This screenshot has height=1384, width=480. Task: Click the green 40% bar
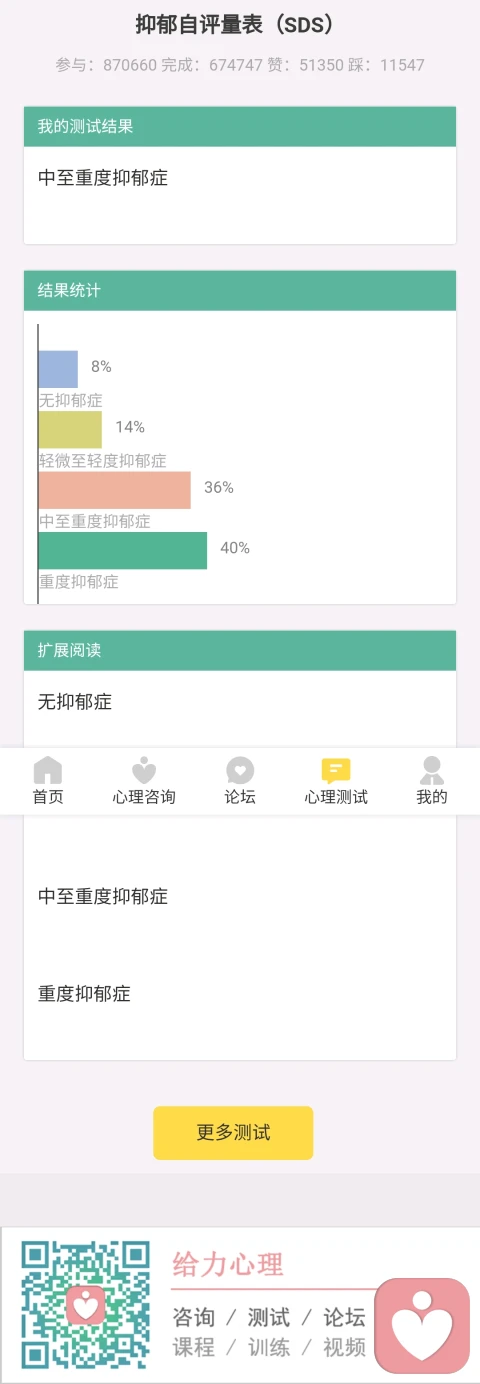123,550
